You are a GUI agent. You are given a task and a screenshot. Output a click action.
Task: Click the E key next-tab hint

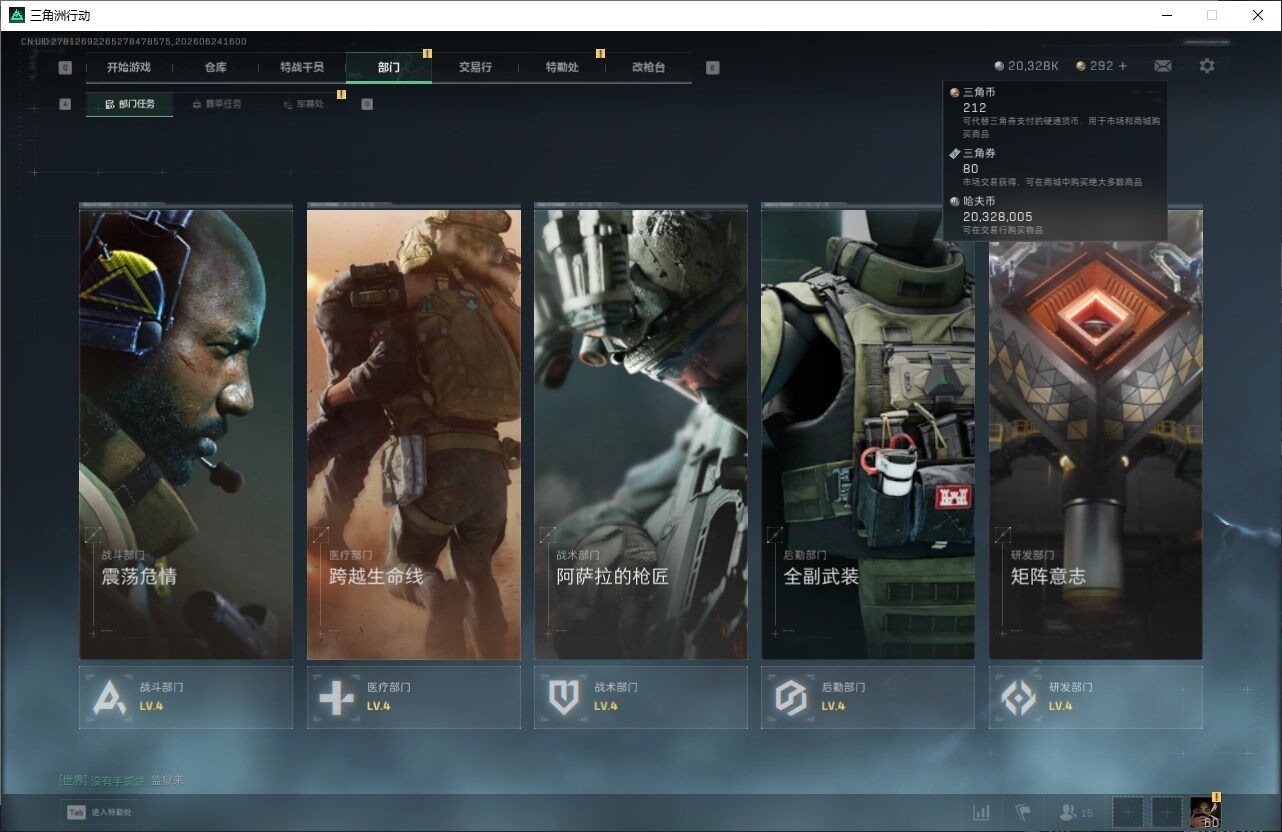(x=712, y=68)
